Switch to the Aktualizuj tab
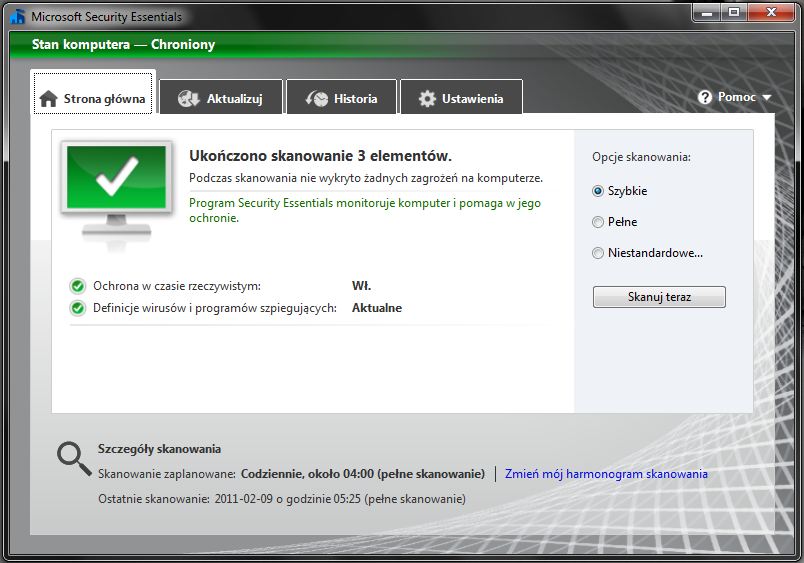This screenshot has height=563, width=804. [x=221, y=97]
